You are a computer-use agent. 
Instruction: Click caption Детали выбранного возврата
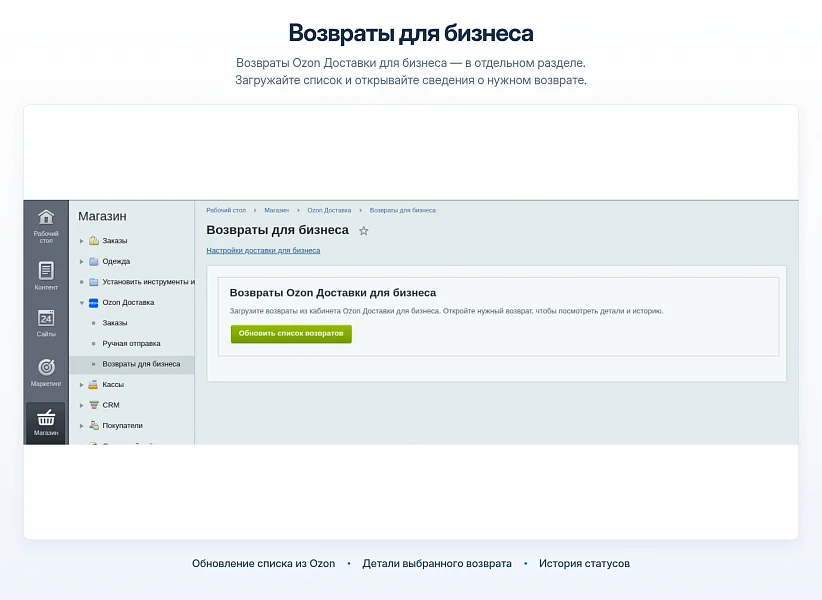click(437, 563)
